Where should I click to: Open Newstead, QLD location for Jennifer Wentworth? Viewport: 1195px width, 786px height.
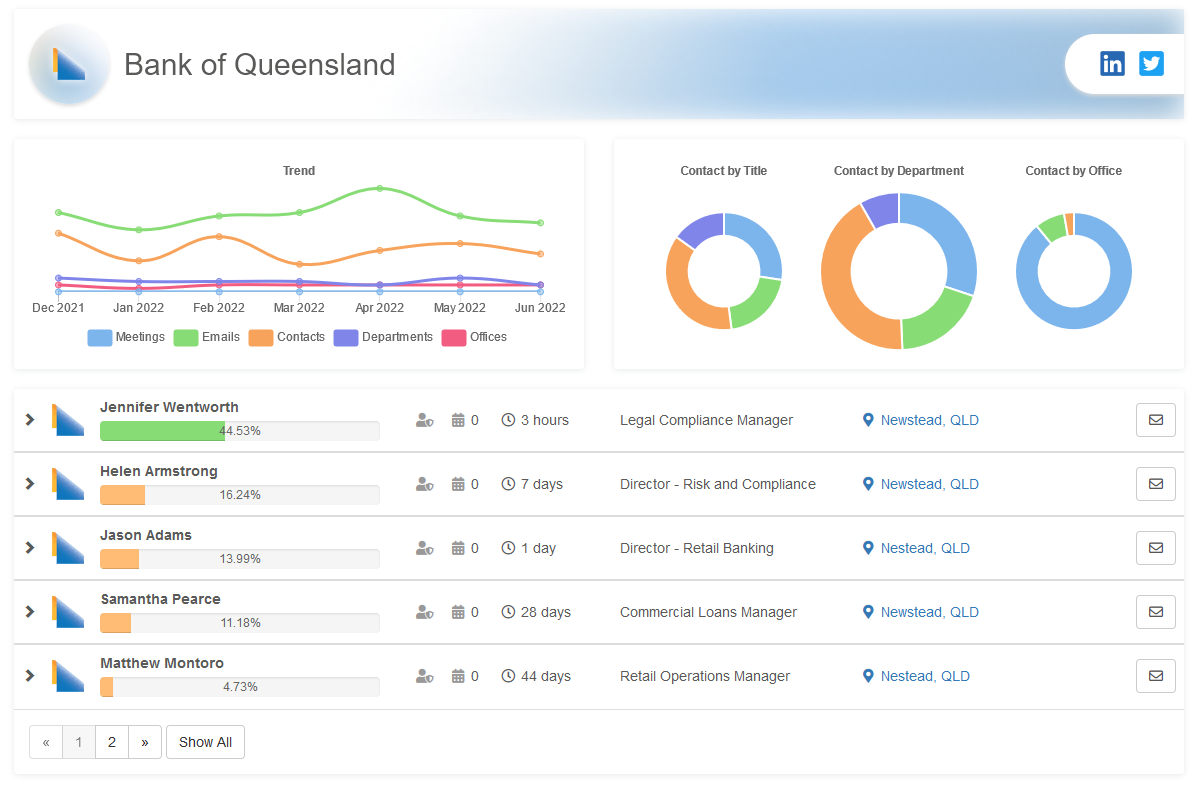921,420
